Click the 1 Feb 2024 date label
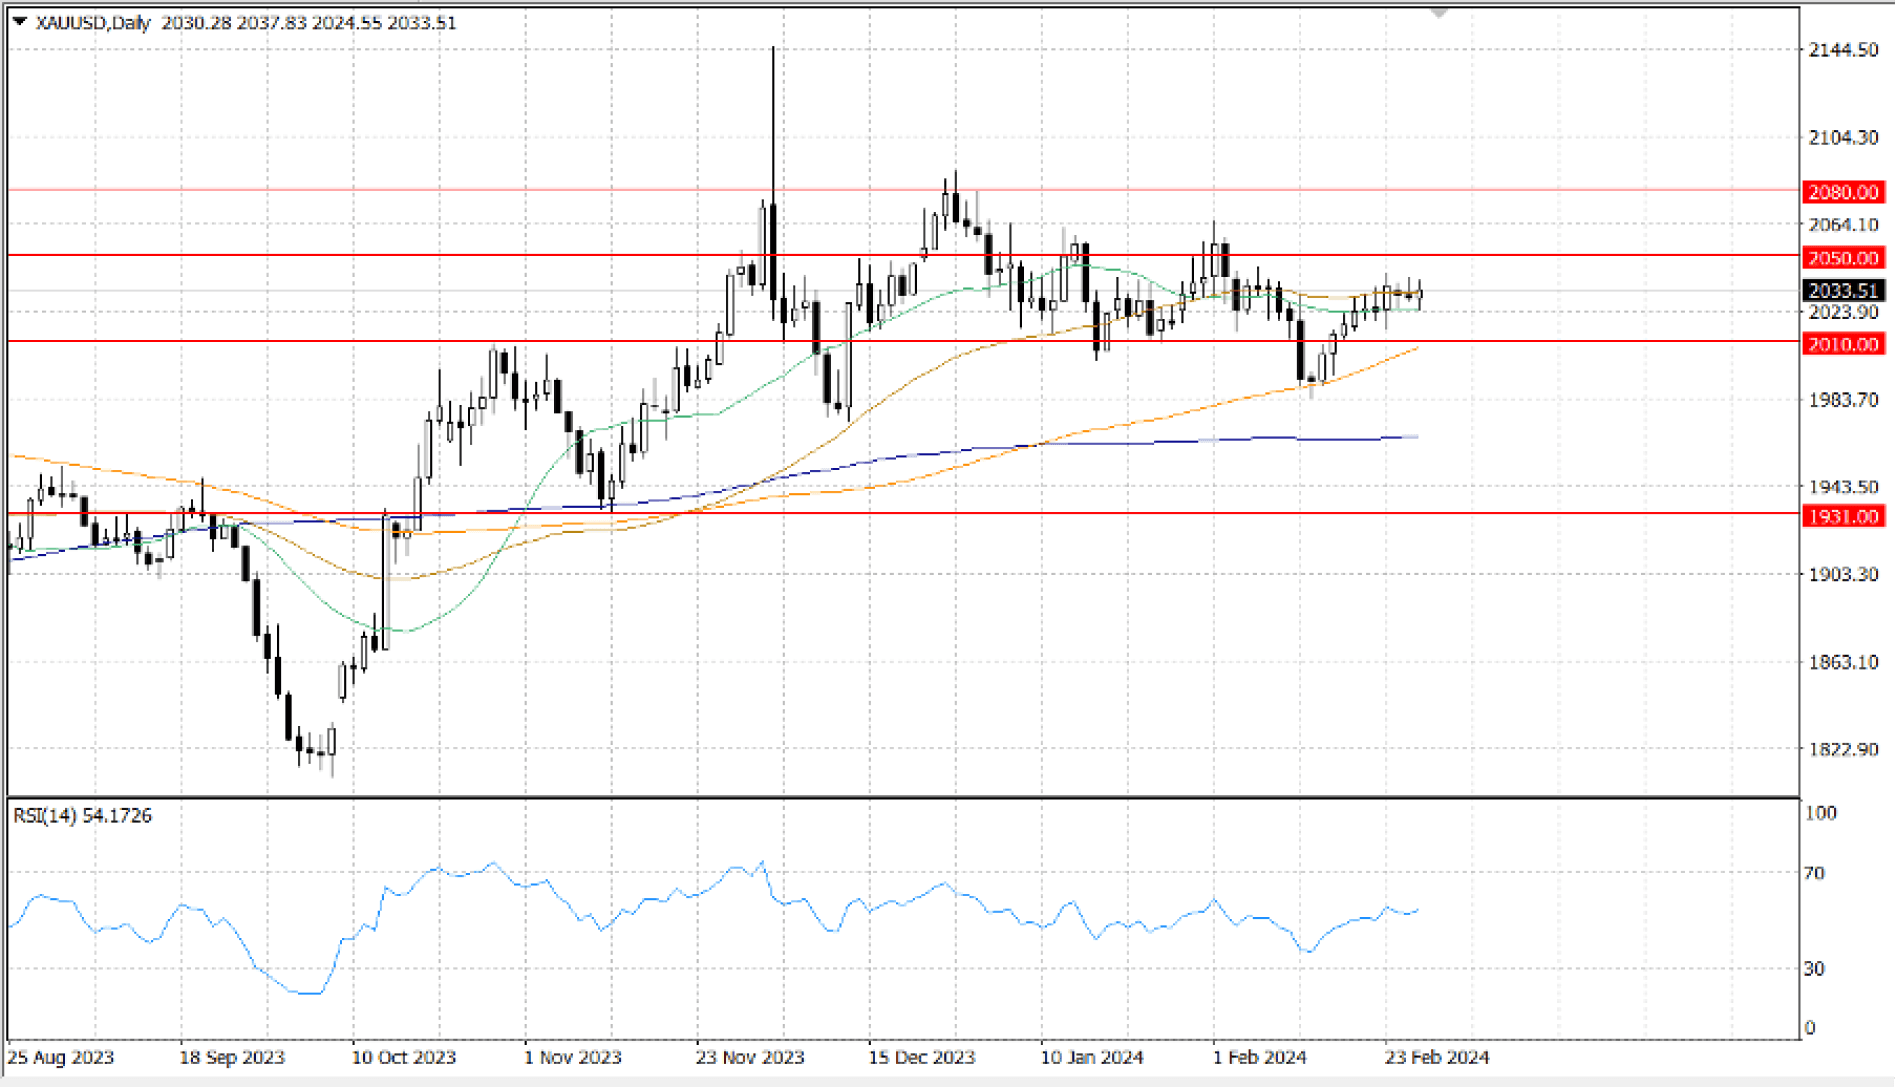The image size is (1897, 1087). [x=1260, y=1057]
